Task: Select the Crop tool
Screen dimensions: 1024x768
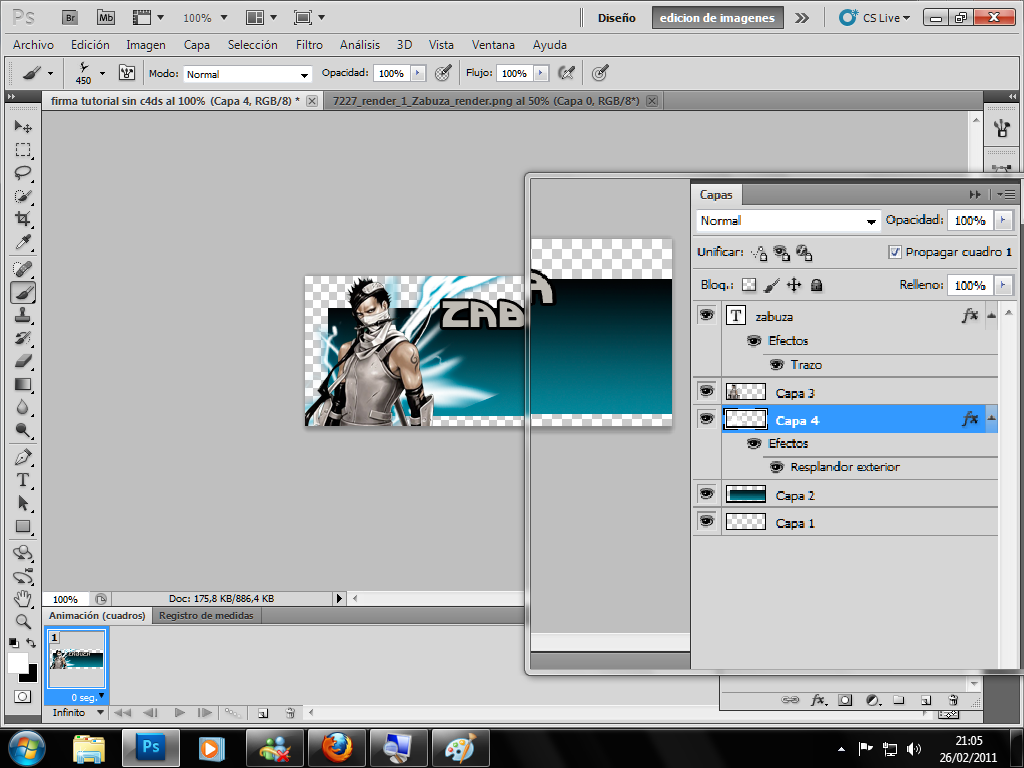Action: click(23, 219)
